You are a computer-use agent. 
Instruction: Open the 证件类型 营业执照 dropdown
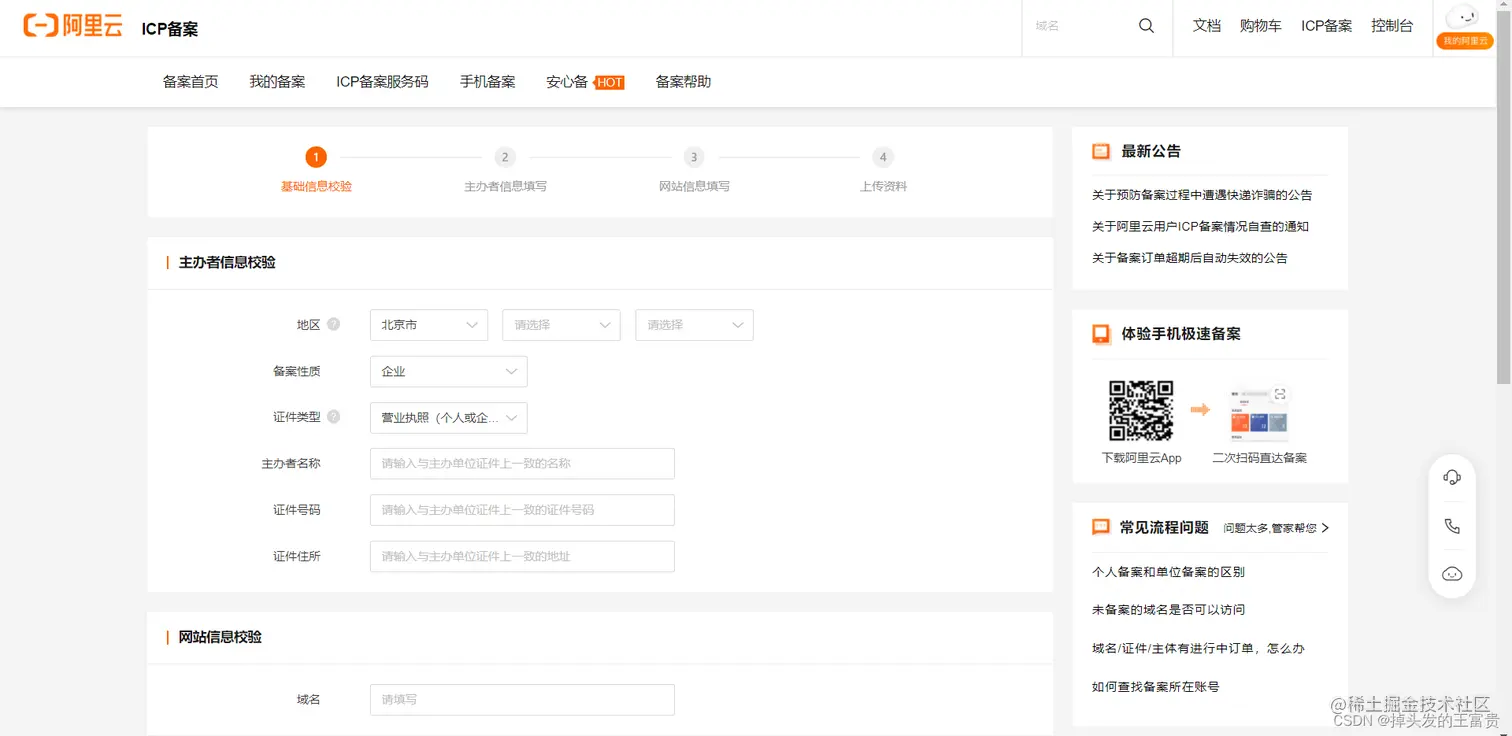[448, 418]
